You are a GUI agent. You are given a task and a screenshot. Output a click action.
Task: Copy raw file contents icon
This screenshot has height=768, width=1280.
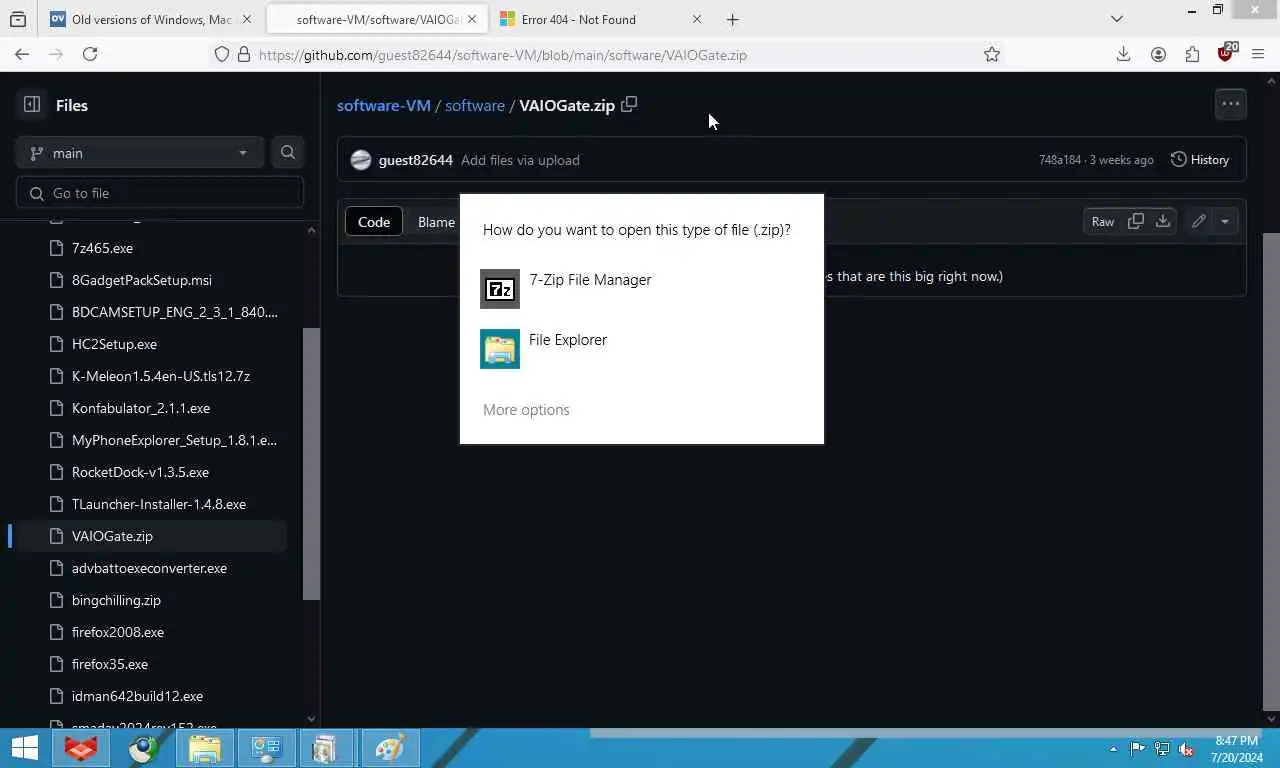tap(1136, 222)
